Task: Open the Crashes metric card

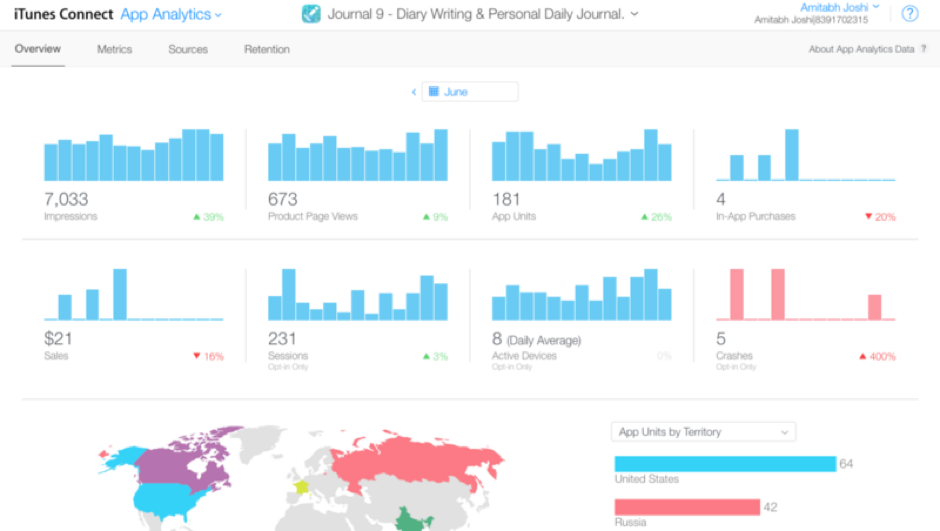Action: click(x=806, y=319)
